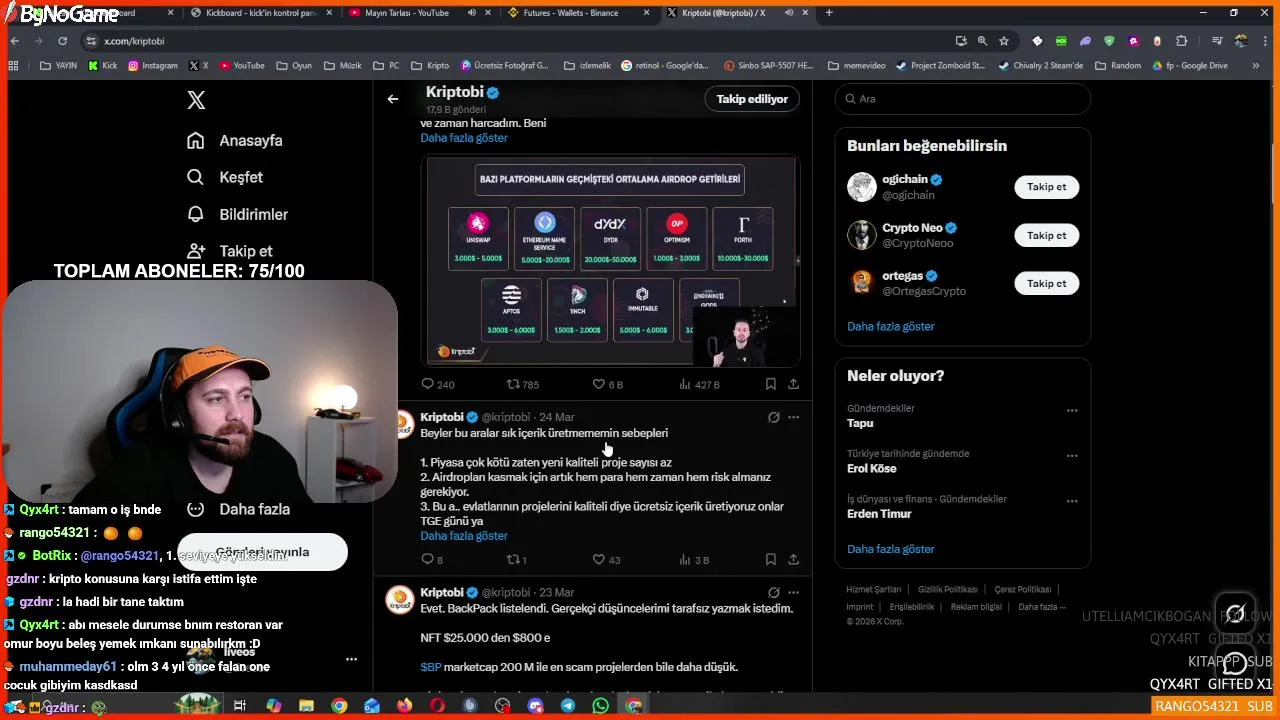This screenshot has width=1280, height=720.
Task: Go back using profile header arrow
Action: 393,99
